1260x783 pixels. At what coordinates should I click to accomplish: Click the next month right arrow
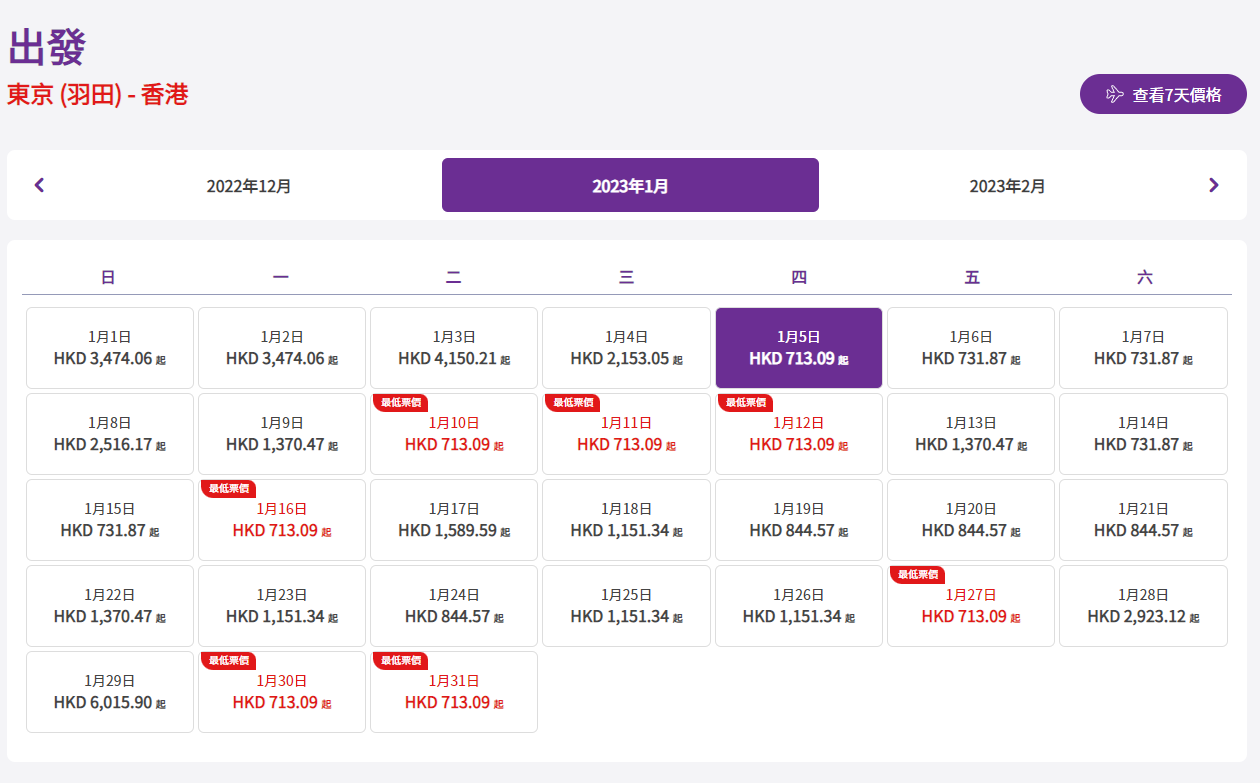pyautogui.click(x=1213, y=185)
